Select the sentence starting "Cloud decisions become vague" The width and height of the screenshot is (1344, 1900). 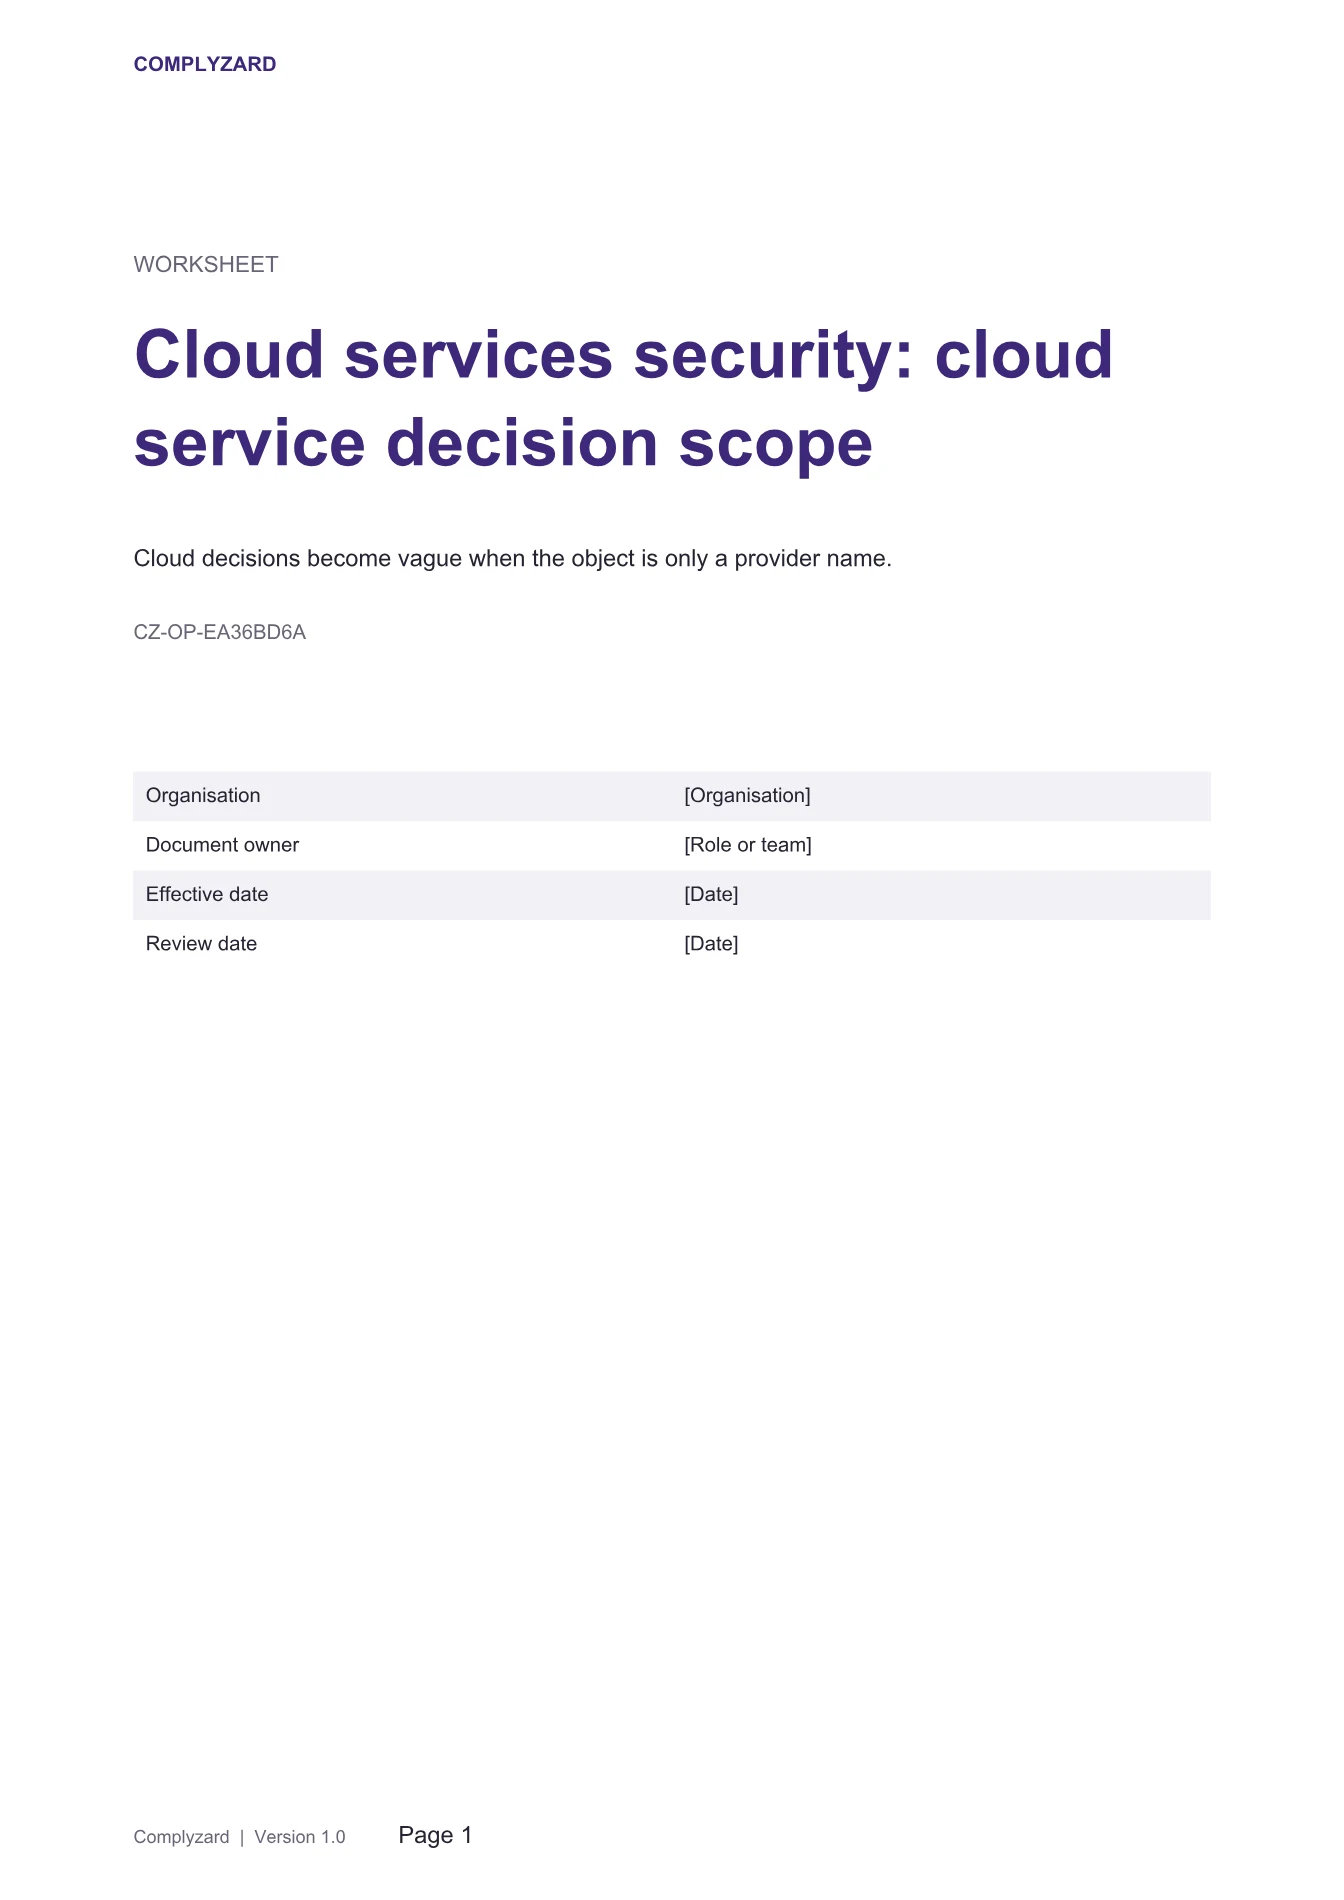(513, 558)
